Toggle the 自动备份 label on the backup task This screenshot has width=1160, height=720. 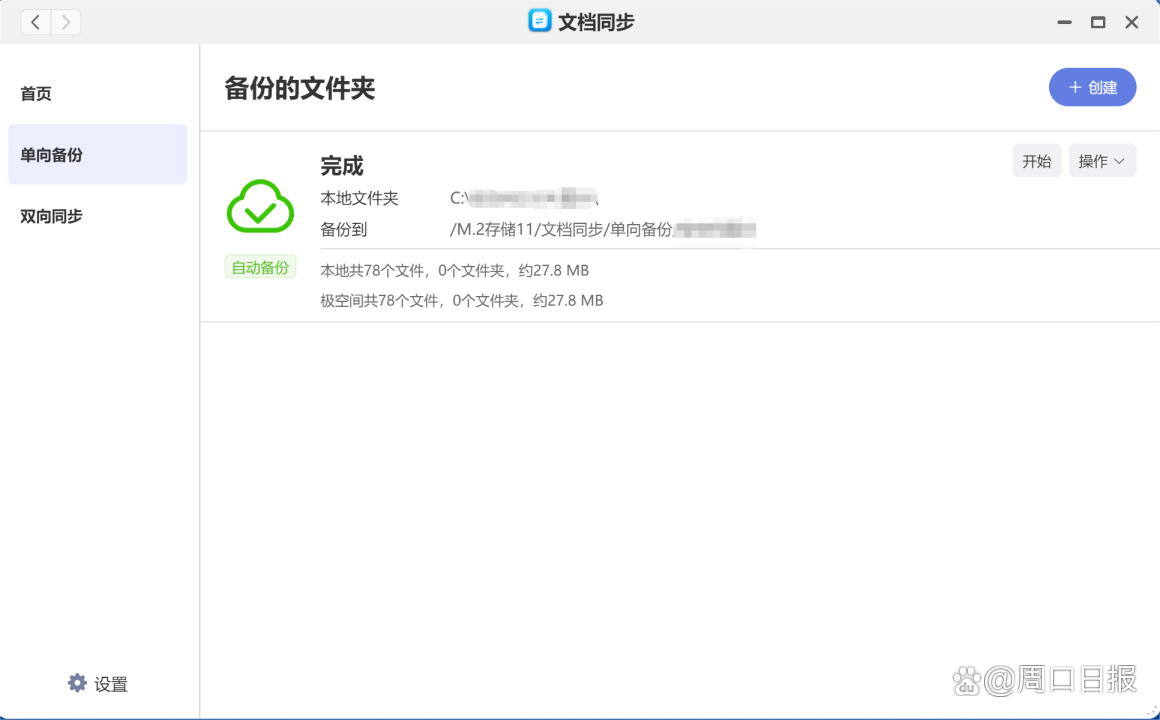point(260,267)
